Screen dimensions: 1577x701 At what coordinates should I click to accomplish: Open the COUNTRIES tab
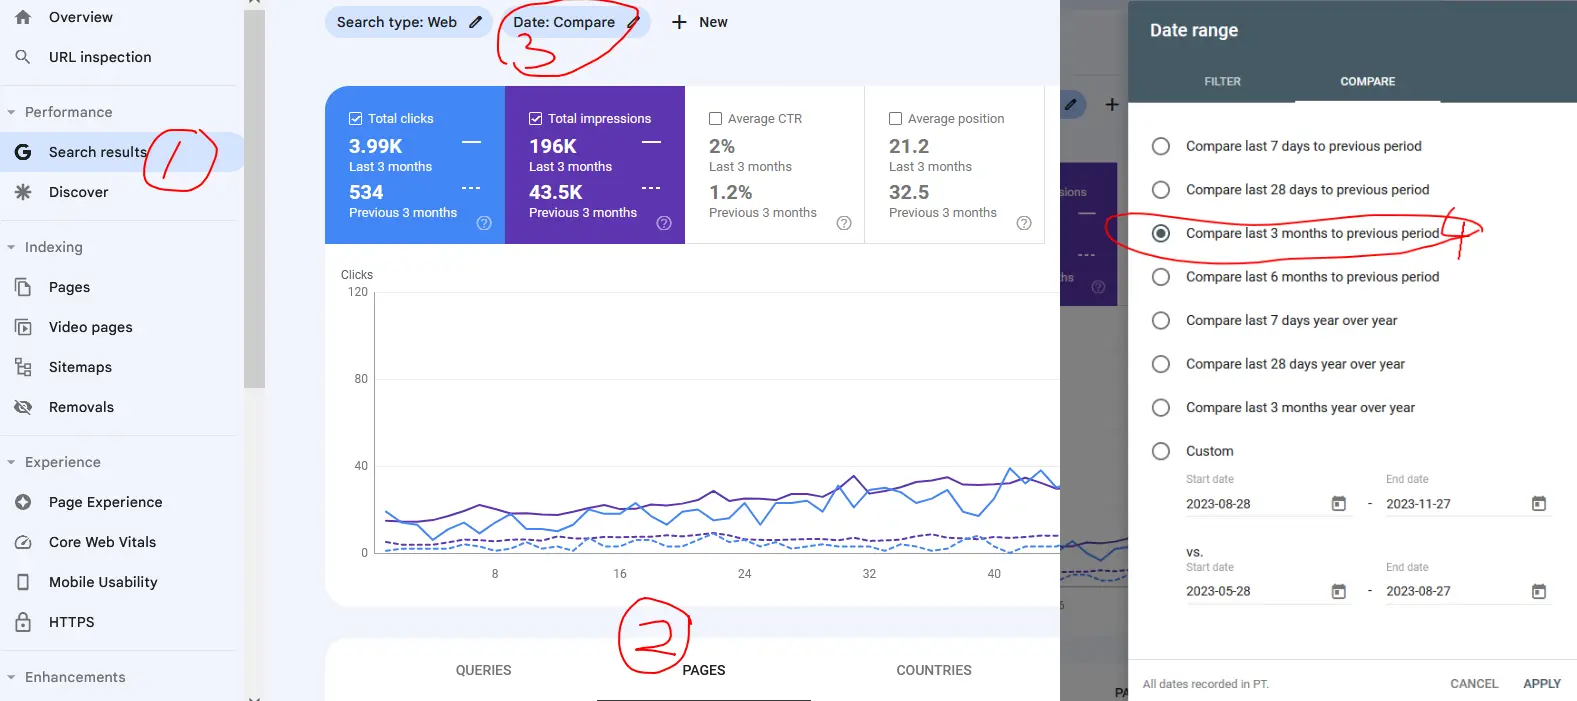(933, 670)
